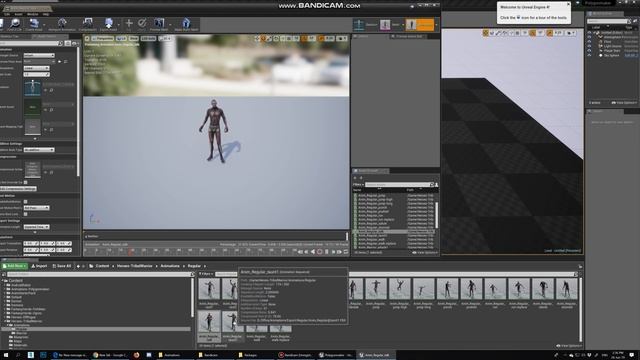Click View Options in Content Browser bottom right

click(x=569, y=346)
